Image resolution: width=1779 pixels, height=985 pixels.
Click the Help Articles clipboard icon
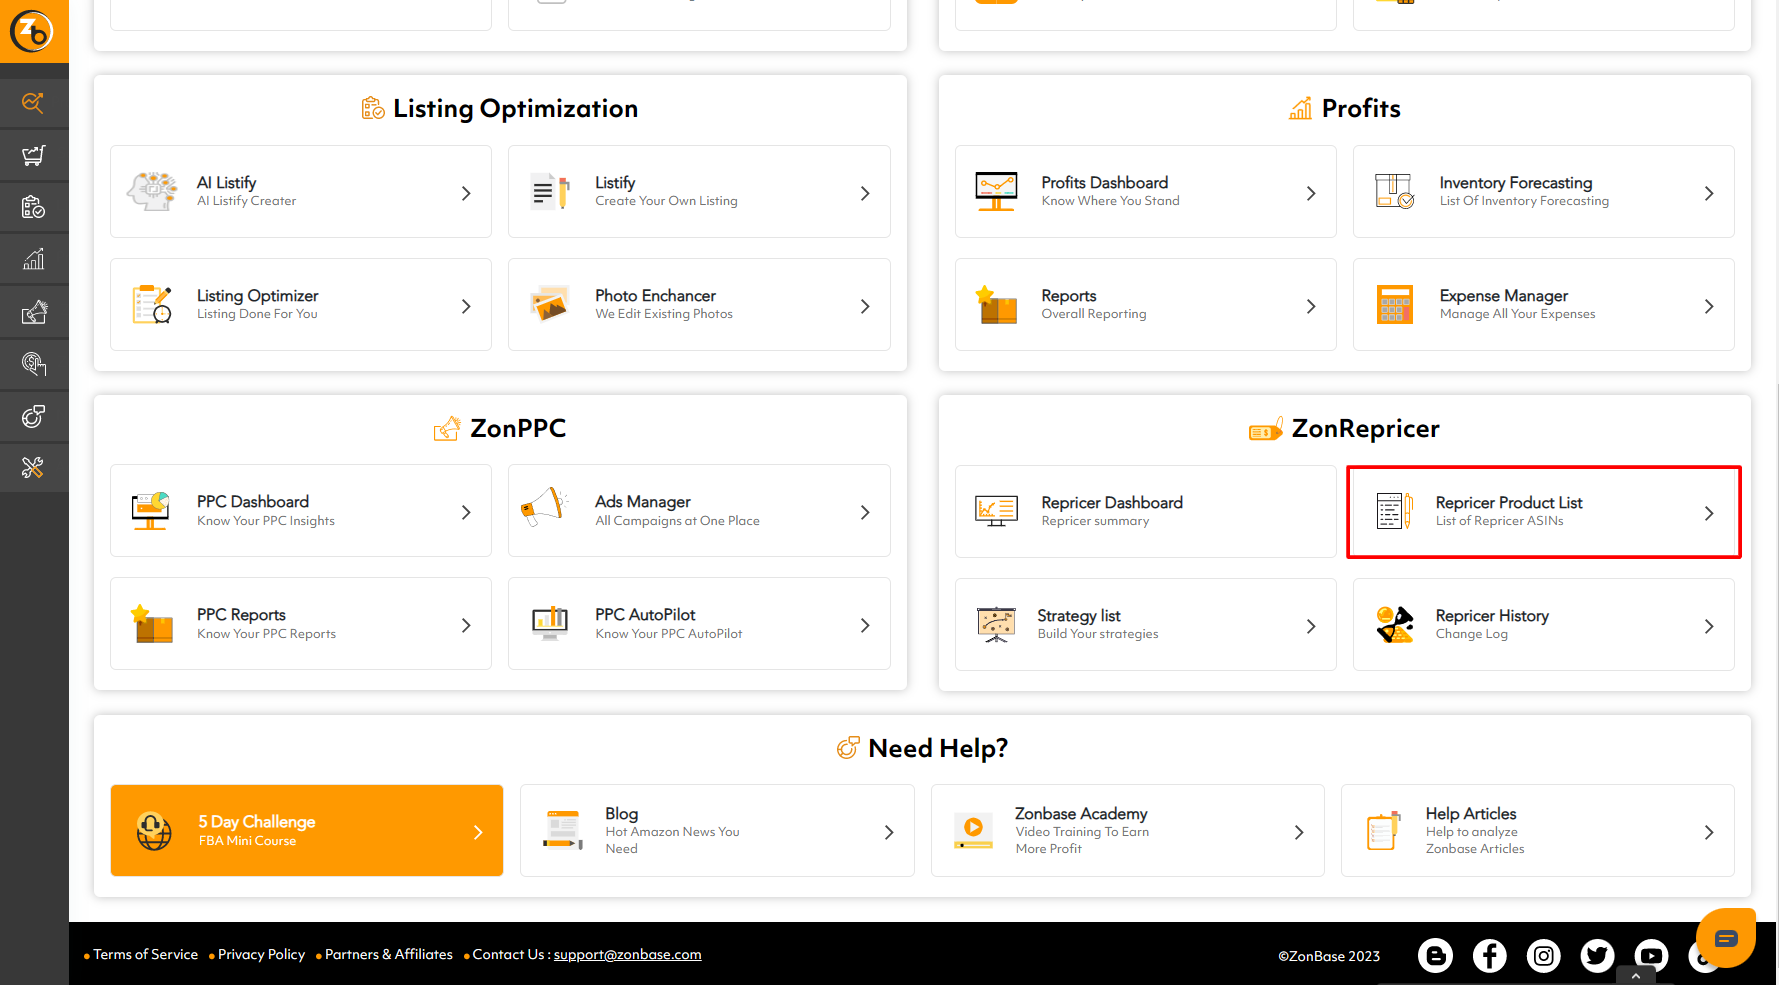1383,830
